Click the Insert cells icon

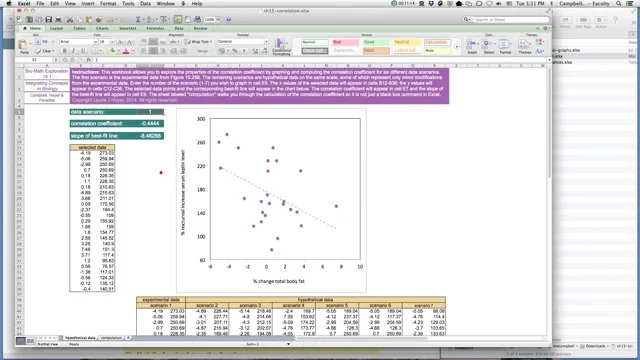(x=472, y=46)
